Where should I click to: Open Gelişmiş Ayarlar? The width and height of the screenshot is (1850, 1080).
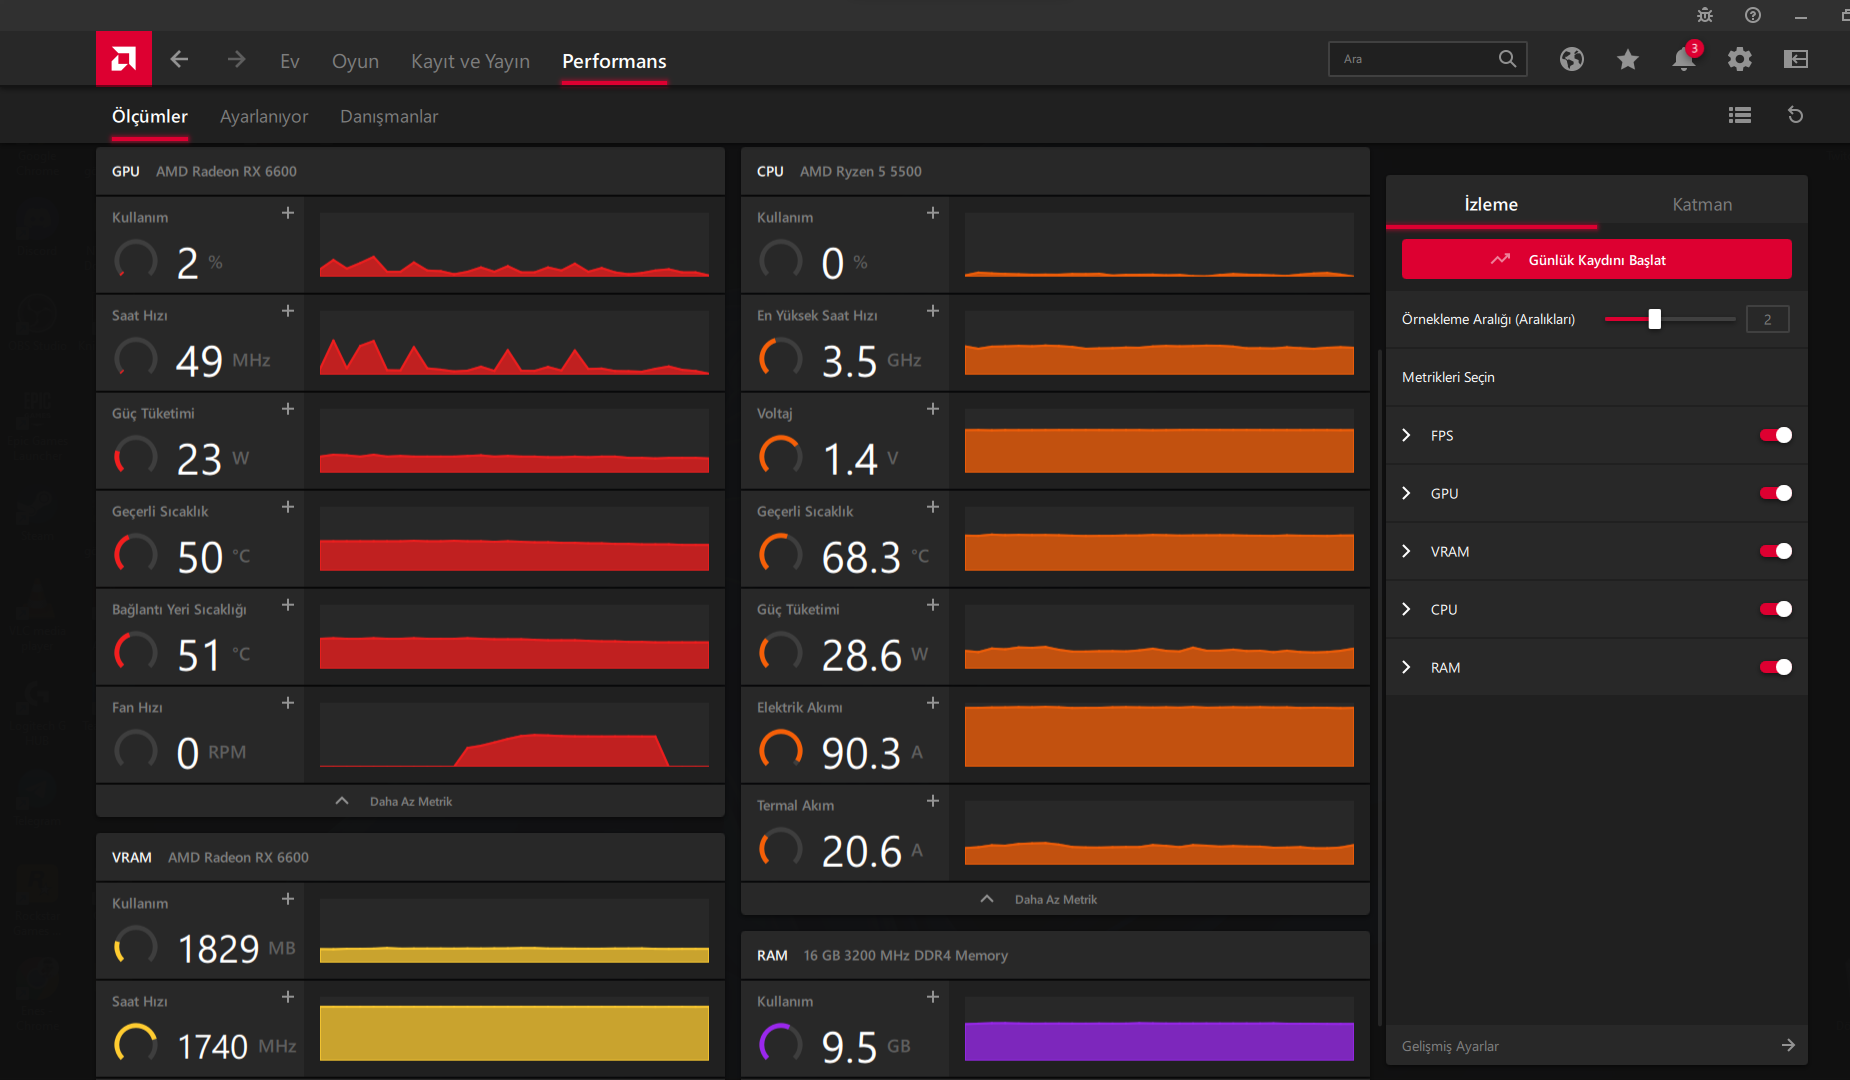1597,1046
